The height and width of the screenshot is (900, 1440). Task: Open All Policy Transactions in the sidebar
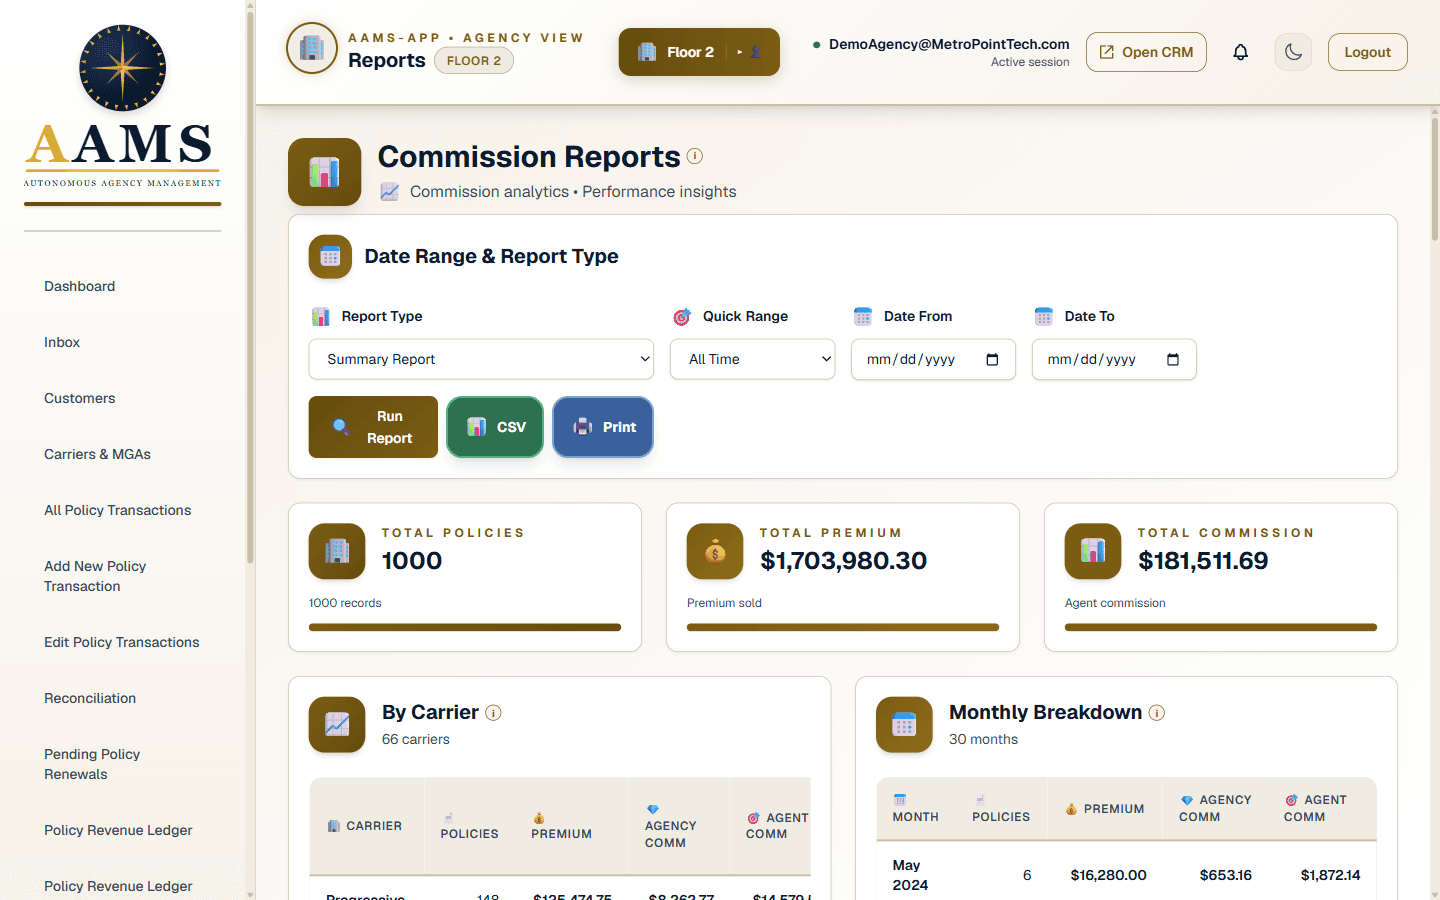pos(118,510)
